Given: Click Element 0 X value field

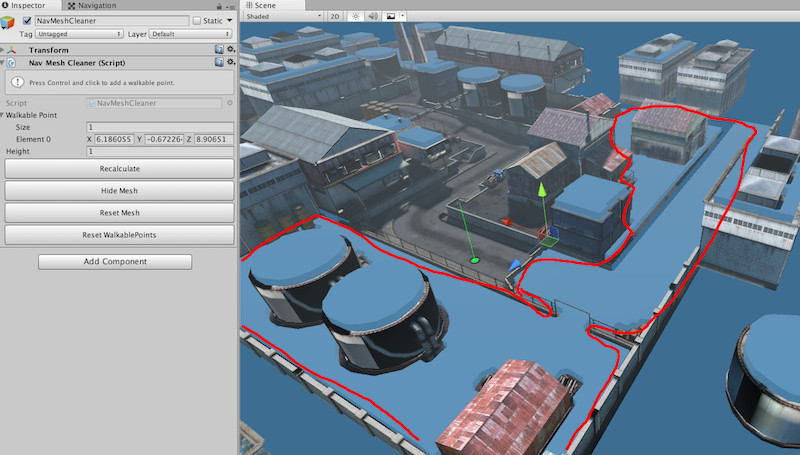Looking at the screenshot, I should 114,139.
